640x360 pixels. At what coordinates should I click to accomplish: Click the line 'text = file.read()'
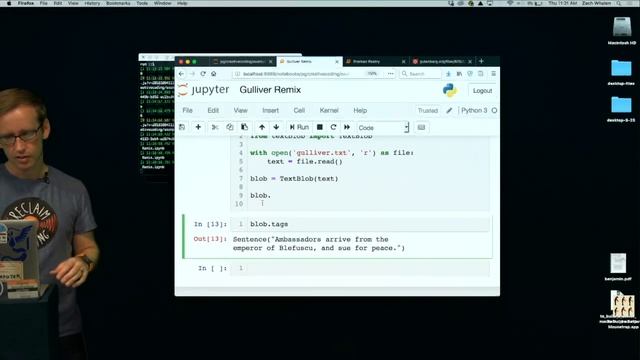coord(305,162)
